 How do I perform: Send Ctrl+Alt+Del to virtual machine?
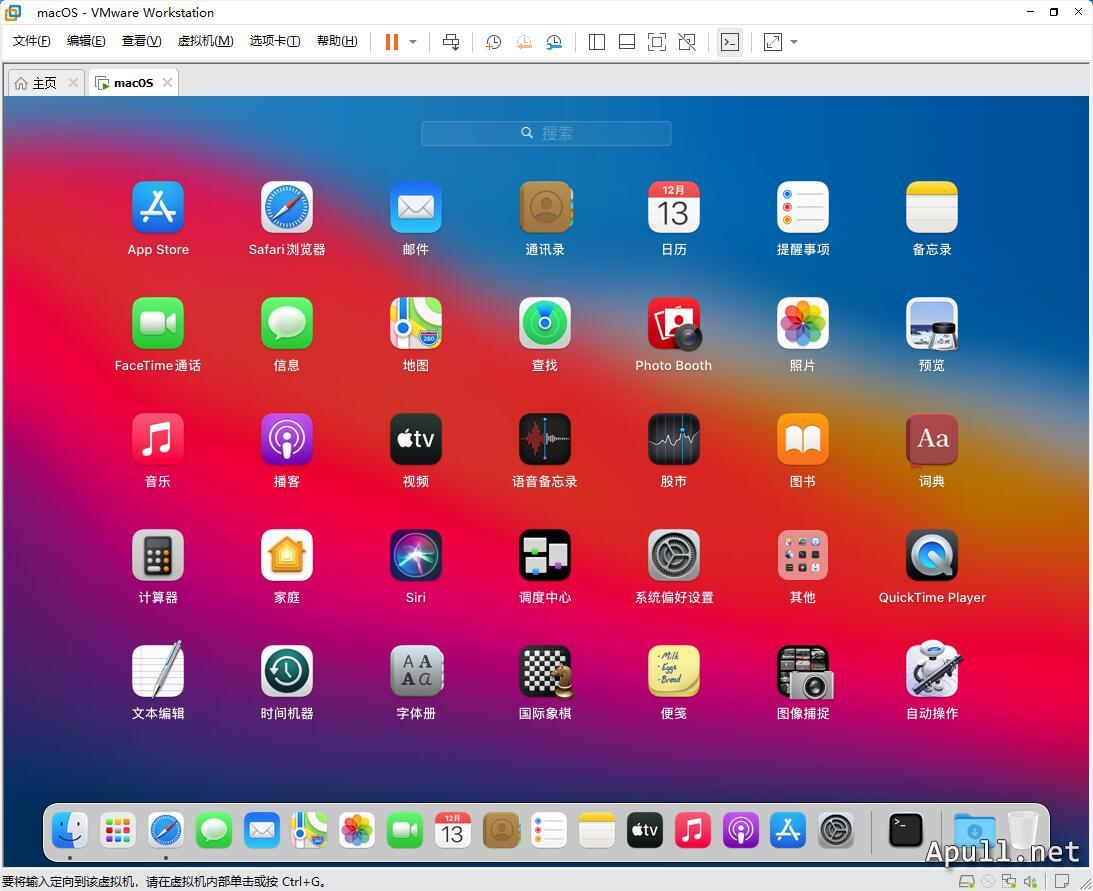(x=451, y=42)
